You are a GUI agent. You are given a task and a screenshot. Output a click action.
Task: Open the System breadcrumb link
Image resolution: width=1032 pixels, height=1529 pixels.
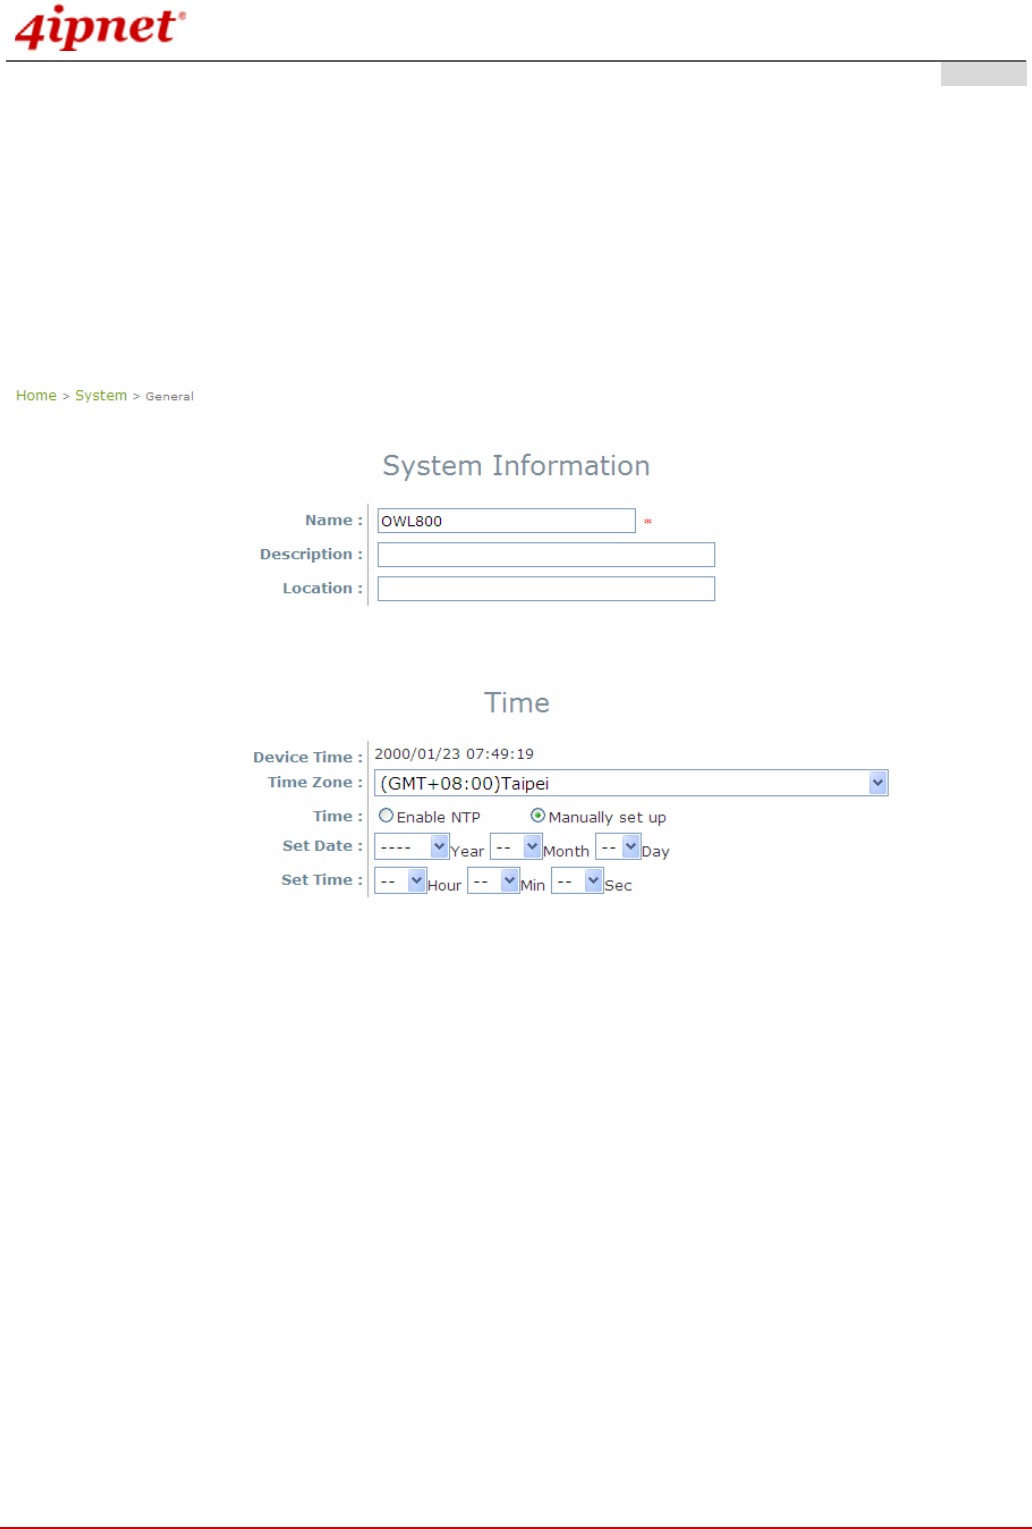101,396
